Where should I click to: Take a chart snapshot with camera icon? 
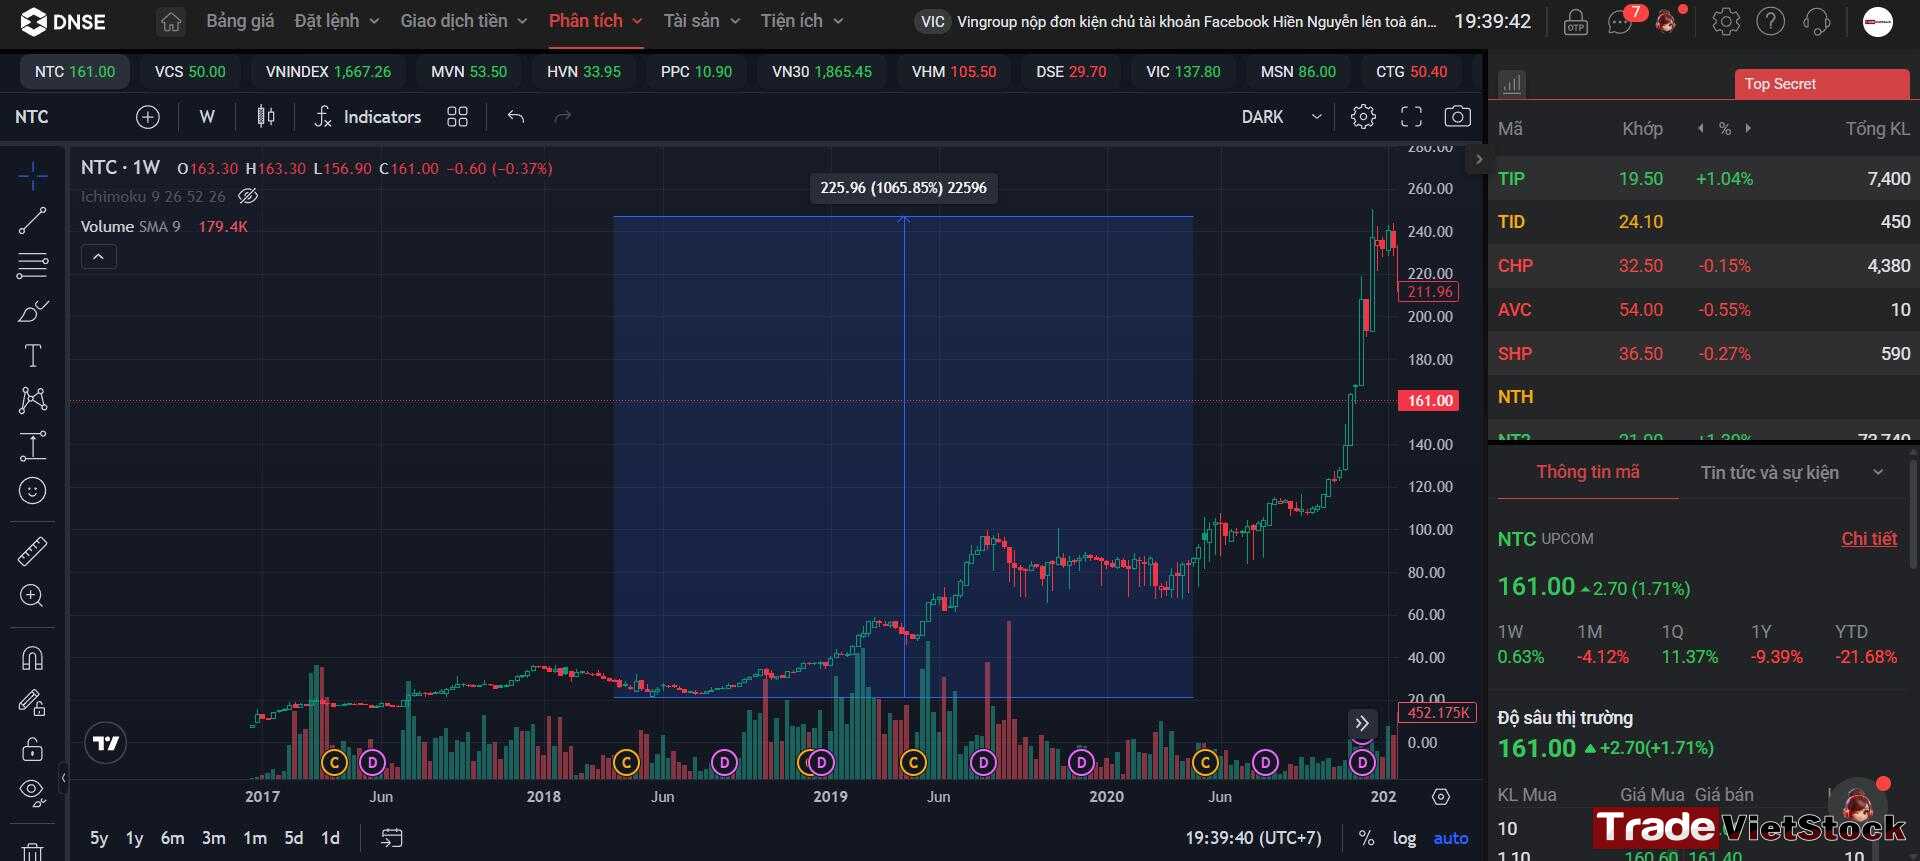(1458, 117)
